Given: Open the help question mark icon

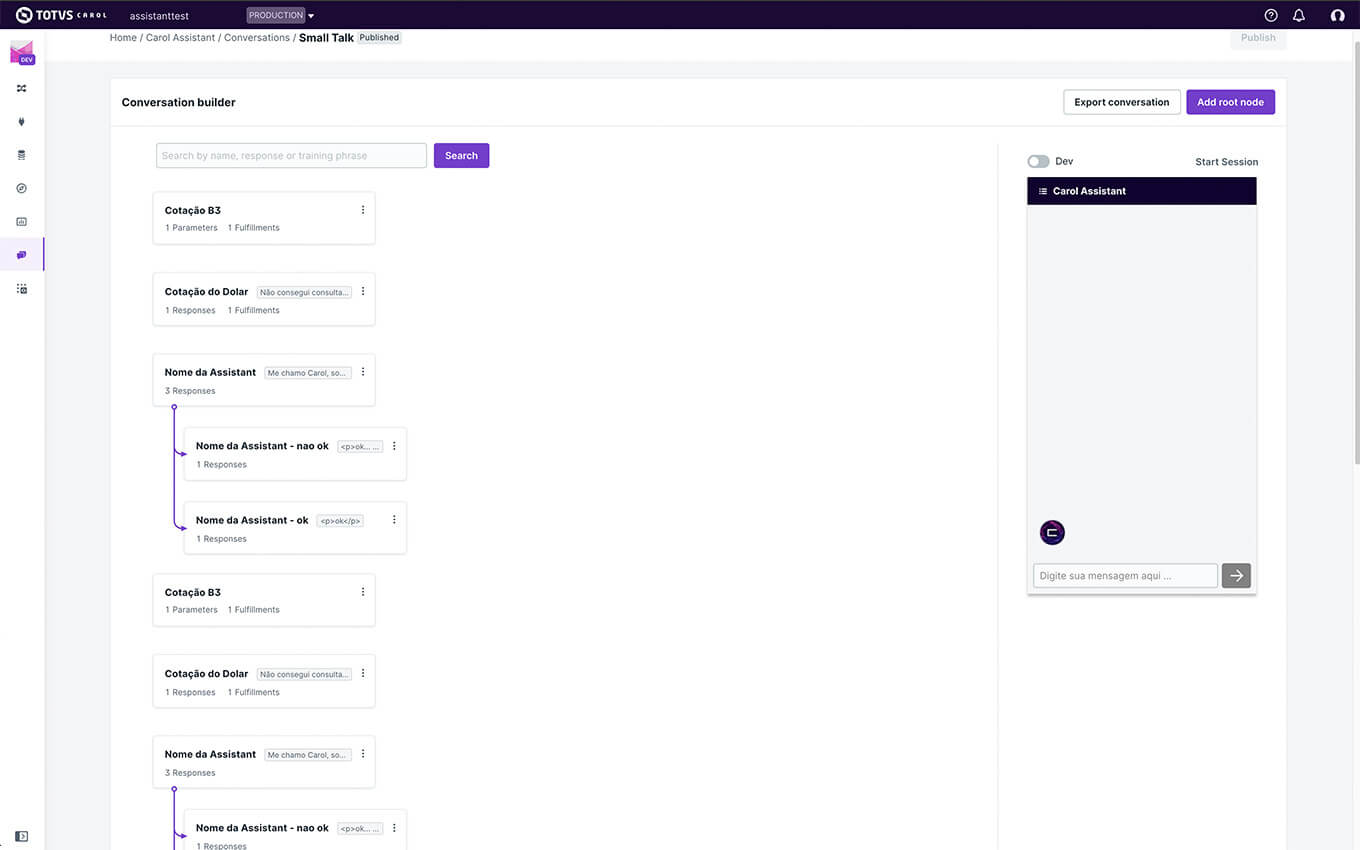Looking at the screenshot, I should [1271, 15].
